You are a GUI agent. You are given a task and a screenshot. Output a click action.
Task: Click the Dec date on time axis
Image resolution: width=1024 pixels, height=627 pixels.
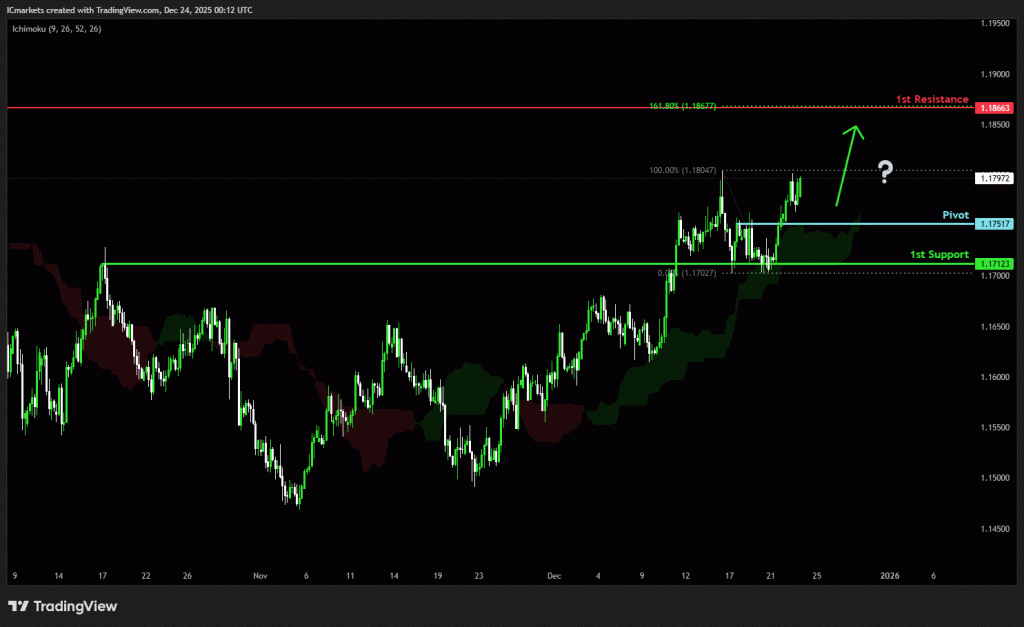pyautogui.click(x=556, y=576)
